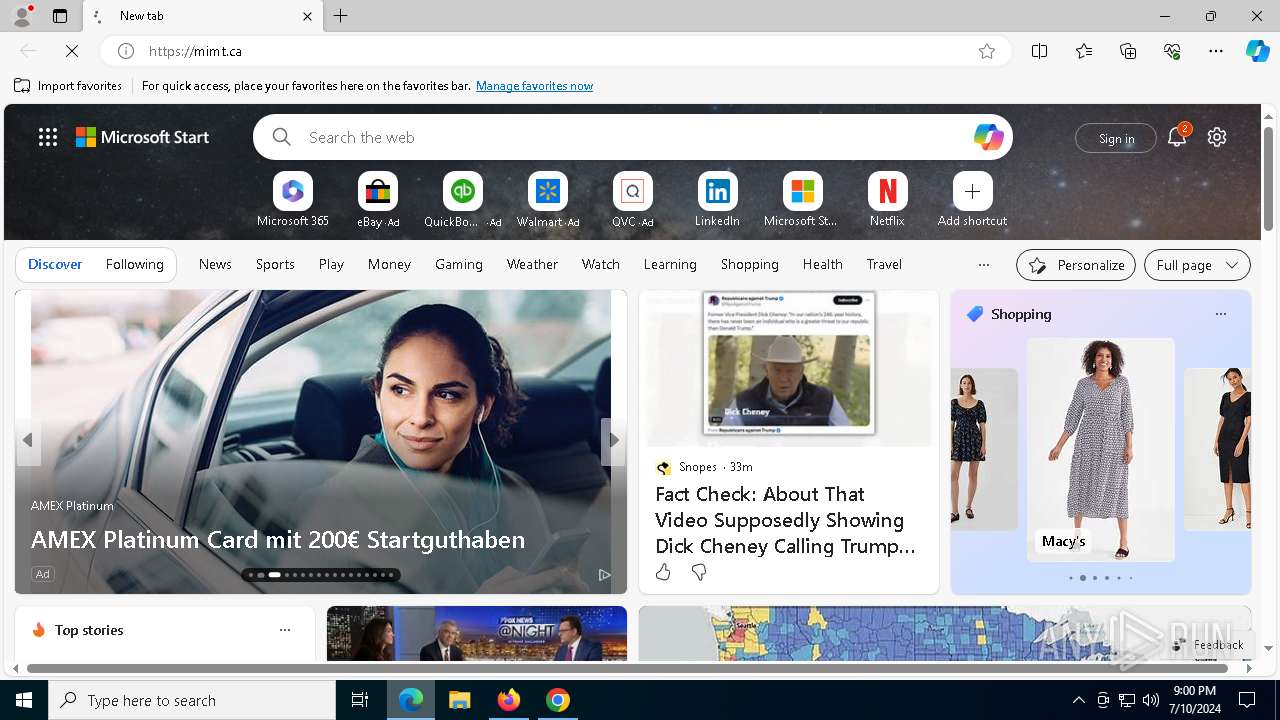Open the Microsoft 365 shortcut
The width and height of the screenshot is (1280, 720).
(292, 191)
